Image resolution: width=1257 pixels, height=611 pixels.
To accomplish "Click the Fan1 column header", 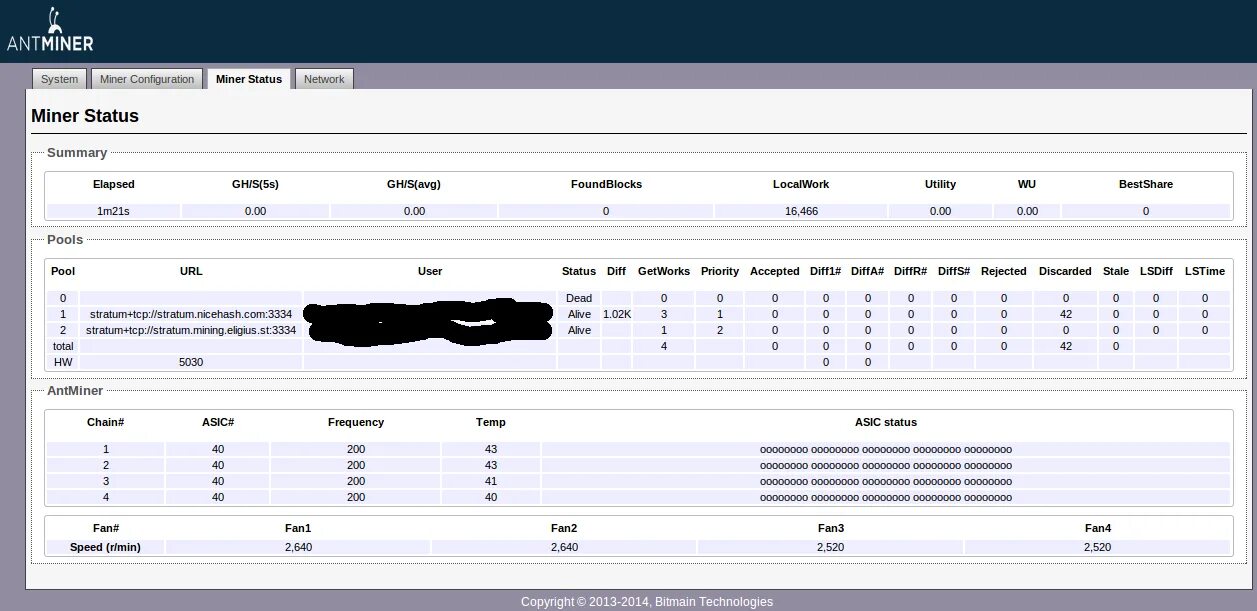I will [x=298, y=528].
